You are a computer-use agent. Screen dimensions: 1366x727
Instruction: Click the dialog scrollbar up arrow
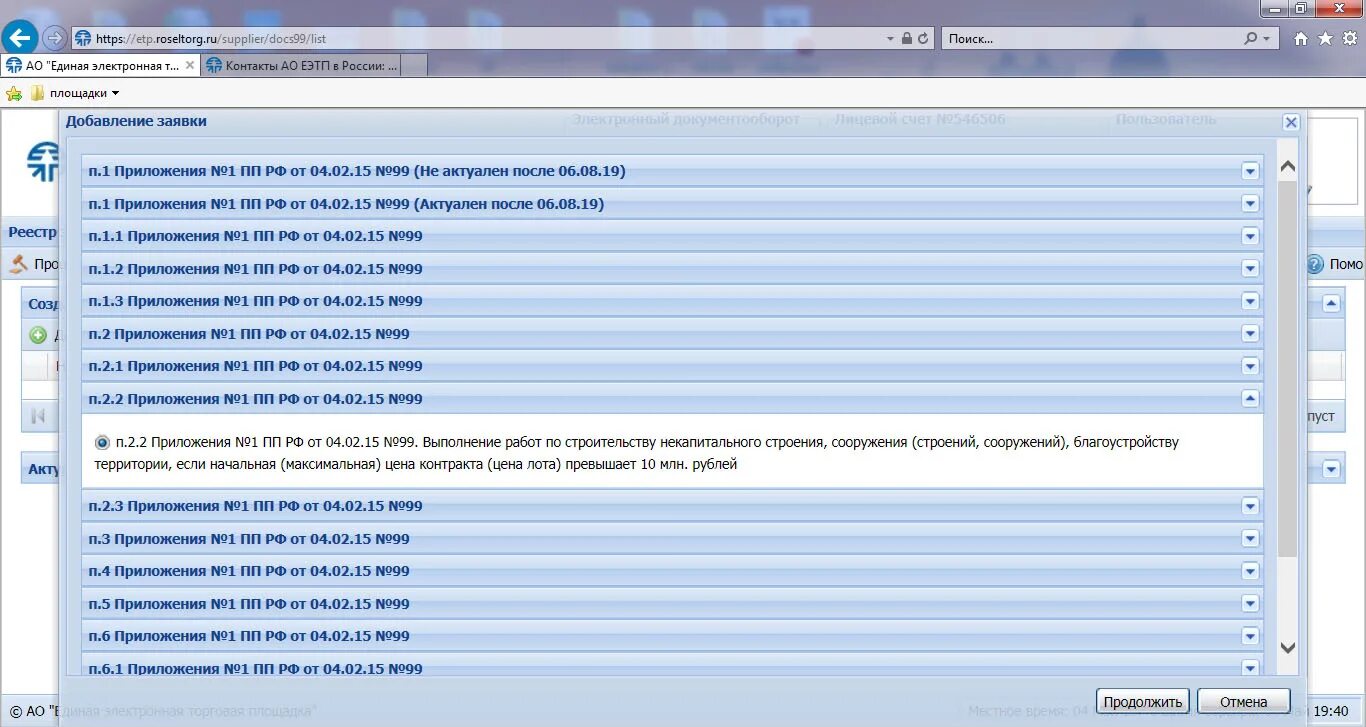tap(1288, 168)
